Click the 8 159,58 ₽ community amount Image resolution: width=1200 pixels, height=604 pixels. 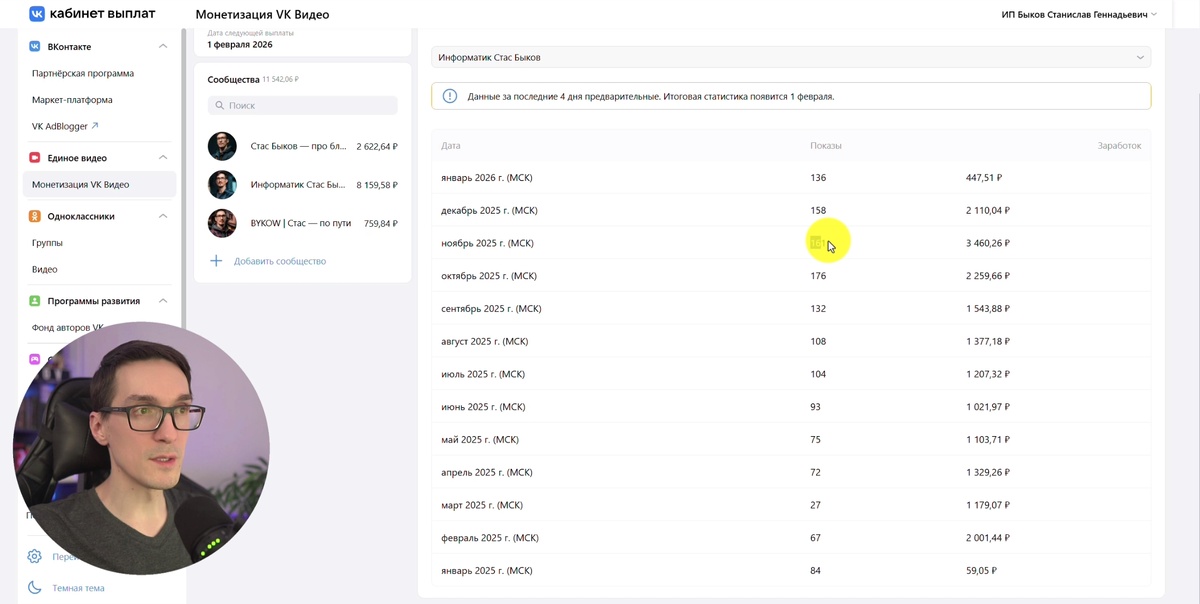click(377, 185)
